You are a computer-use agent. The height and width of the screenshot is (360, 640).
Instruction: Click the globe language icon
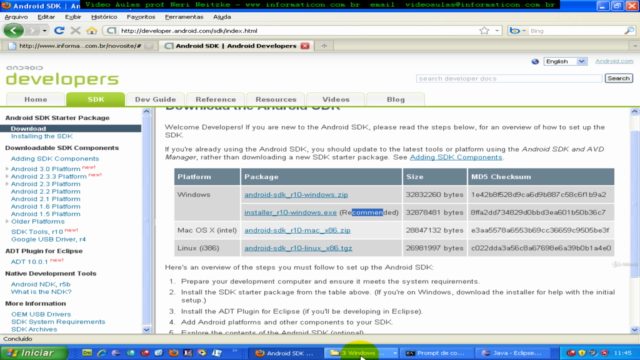coord(535,61)
